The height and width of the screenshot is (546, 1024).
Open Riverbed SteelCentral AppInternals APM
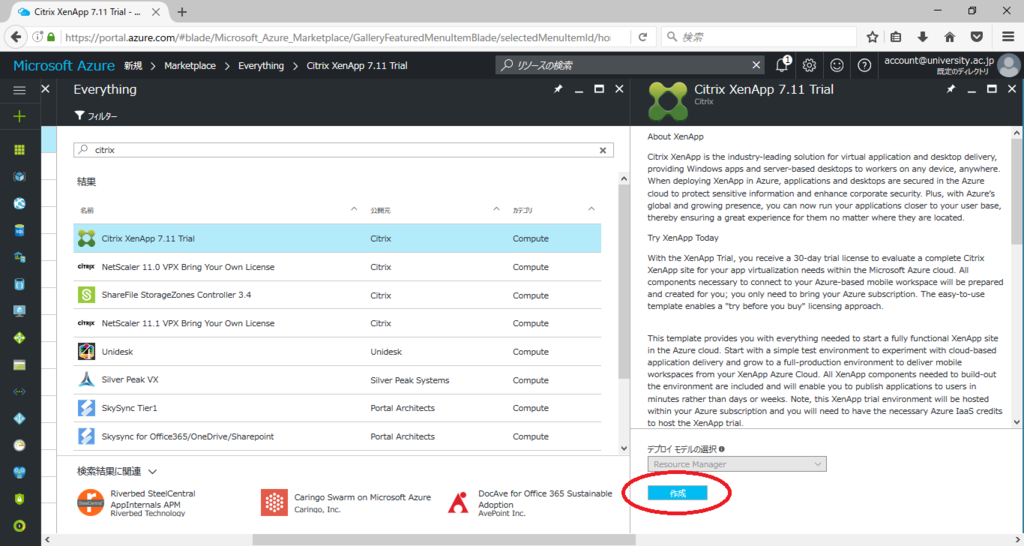(x=136, y=503)
